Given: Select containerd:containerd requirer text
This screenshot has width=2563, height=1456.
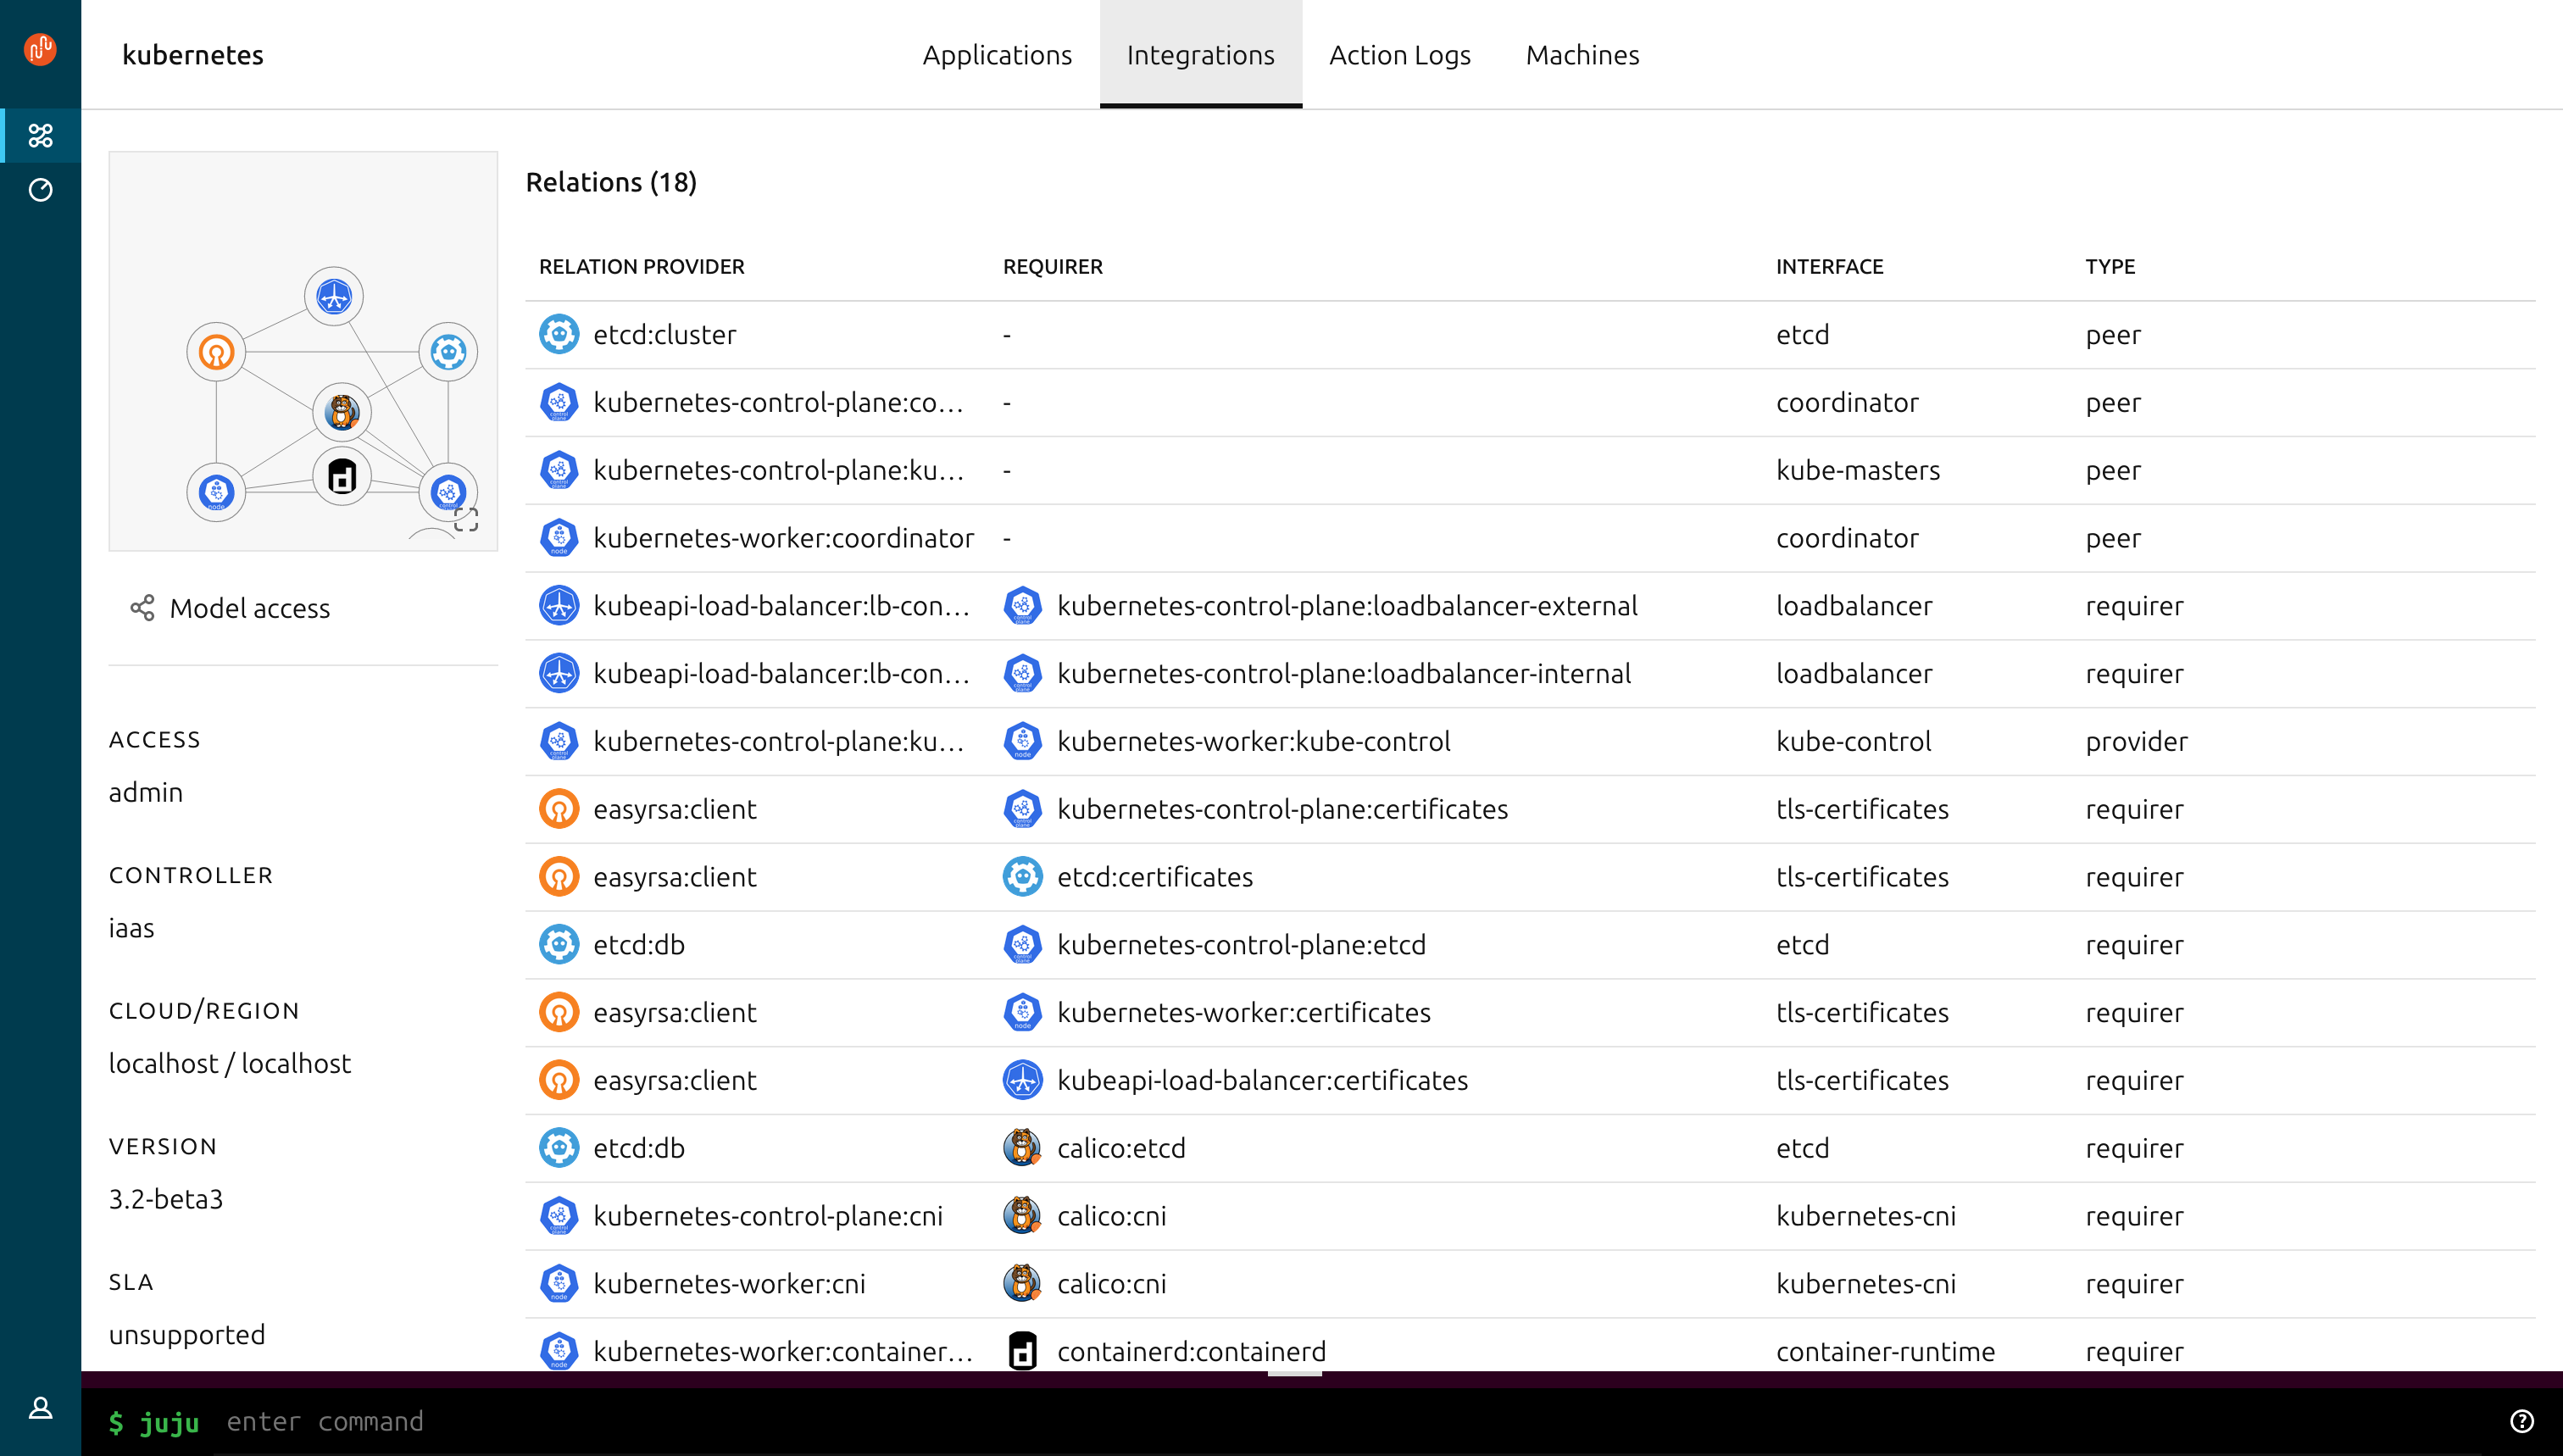Looking at the screenshot, I should click(1191, 1351).
